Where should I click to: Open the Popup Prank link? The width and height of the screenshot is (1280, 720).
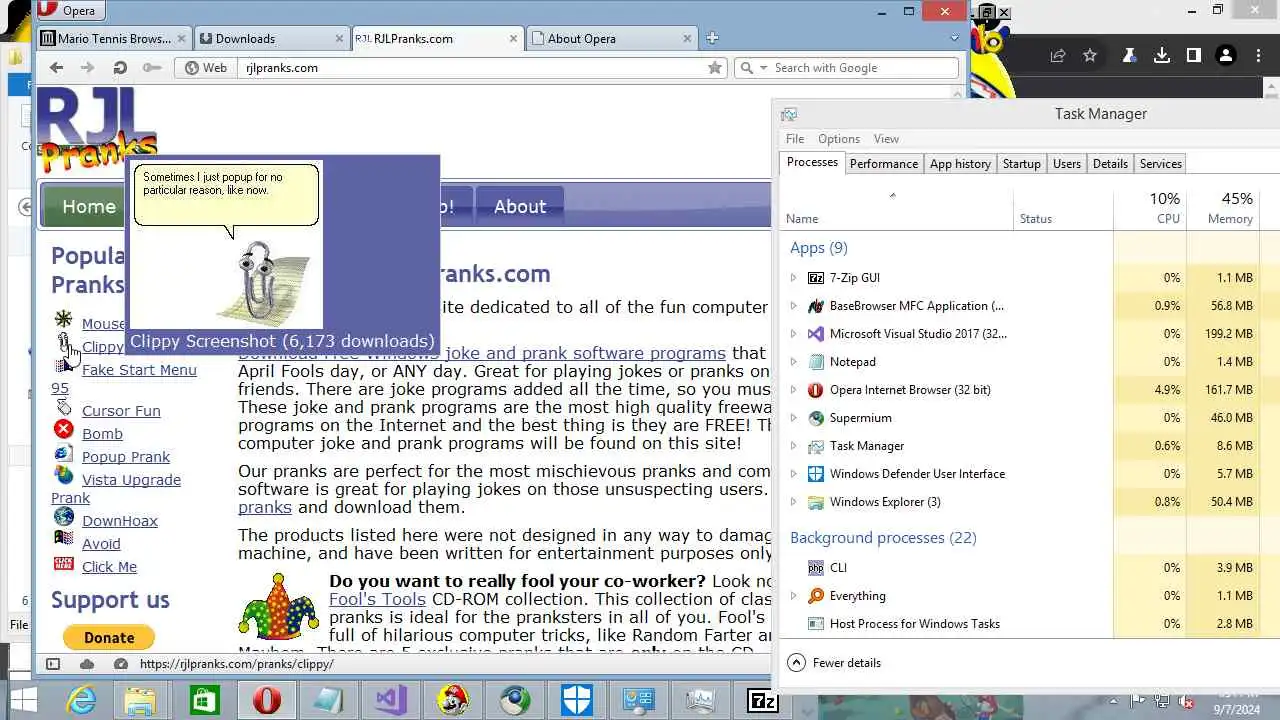pos(126,457)
